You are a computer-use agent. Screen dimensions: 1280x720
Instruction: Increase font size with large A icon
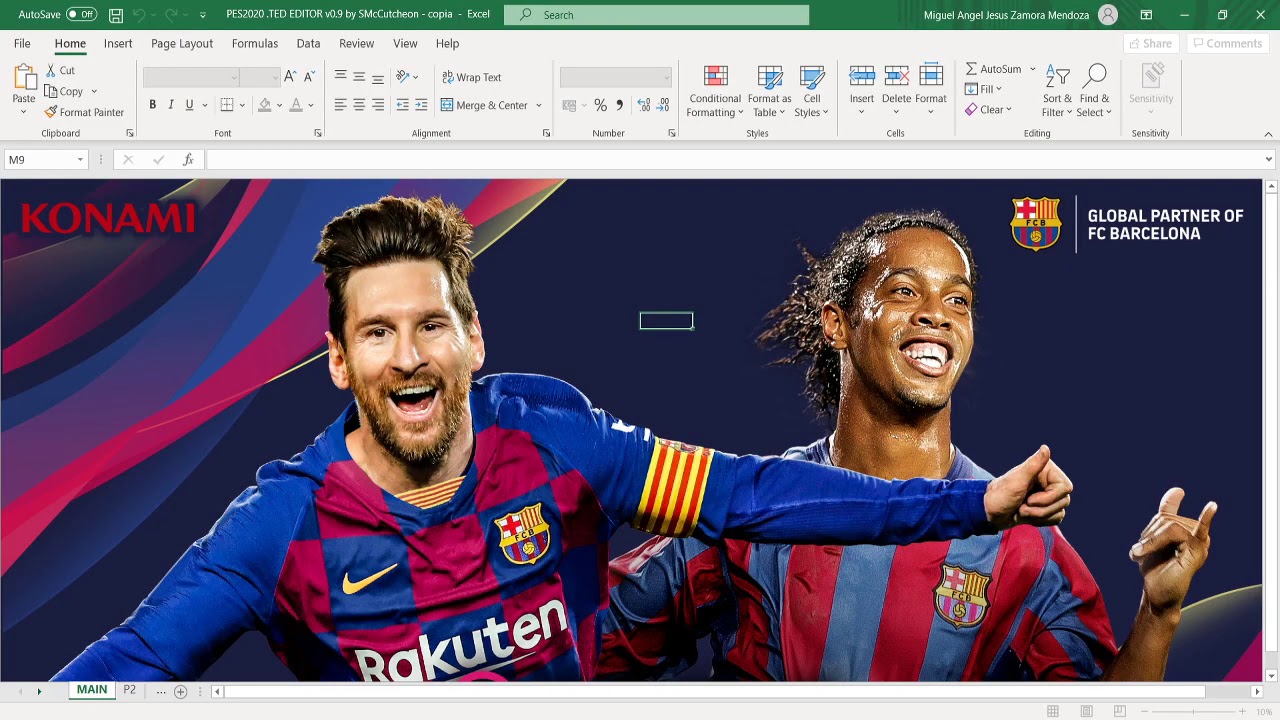[290, 77]
